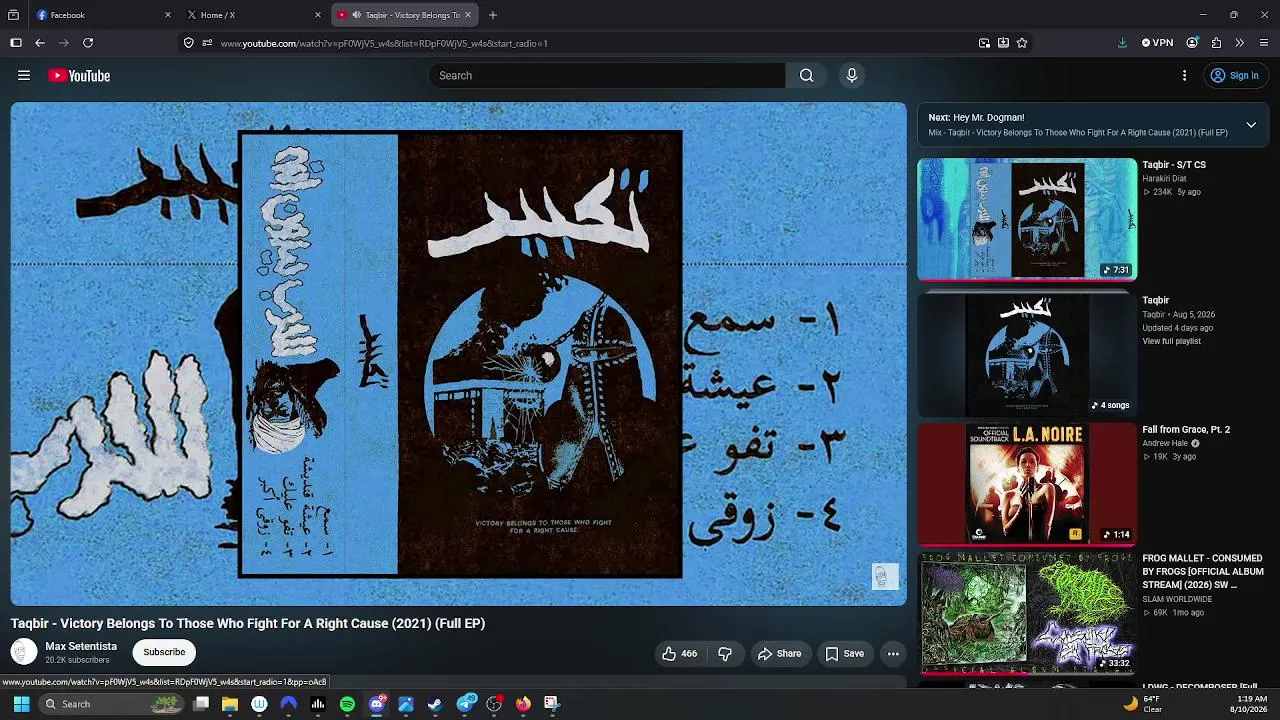
Task: Open Max Setentista channel avatar
Action: (x=24, y=652)
